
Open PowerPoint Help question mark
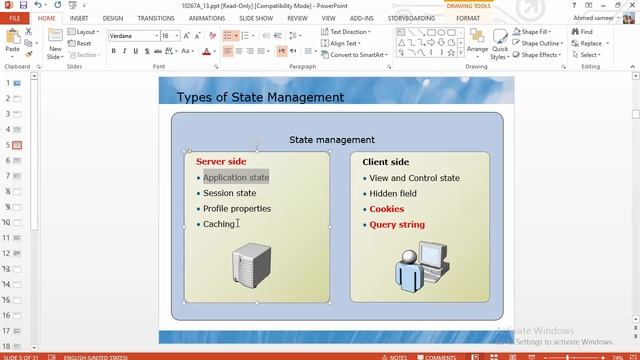574,5
